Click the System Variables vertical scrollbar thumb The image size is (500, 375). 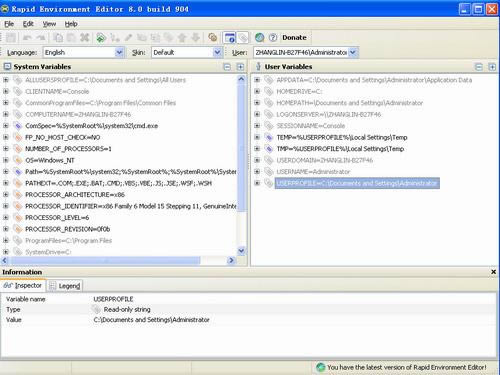(x=241, y=147)
